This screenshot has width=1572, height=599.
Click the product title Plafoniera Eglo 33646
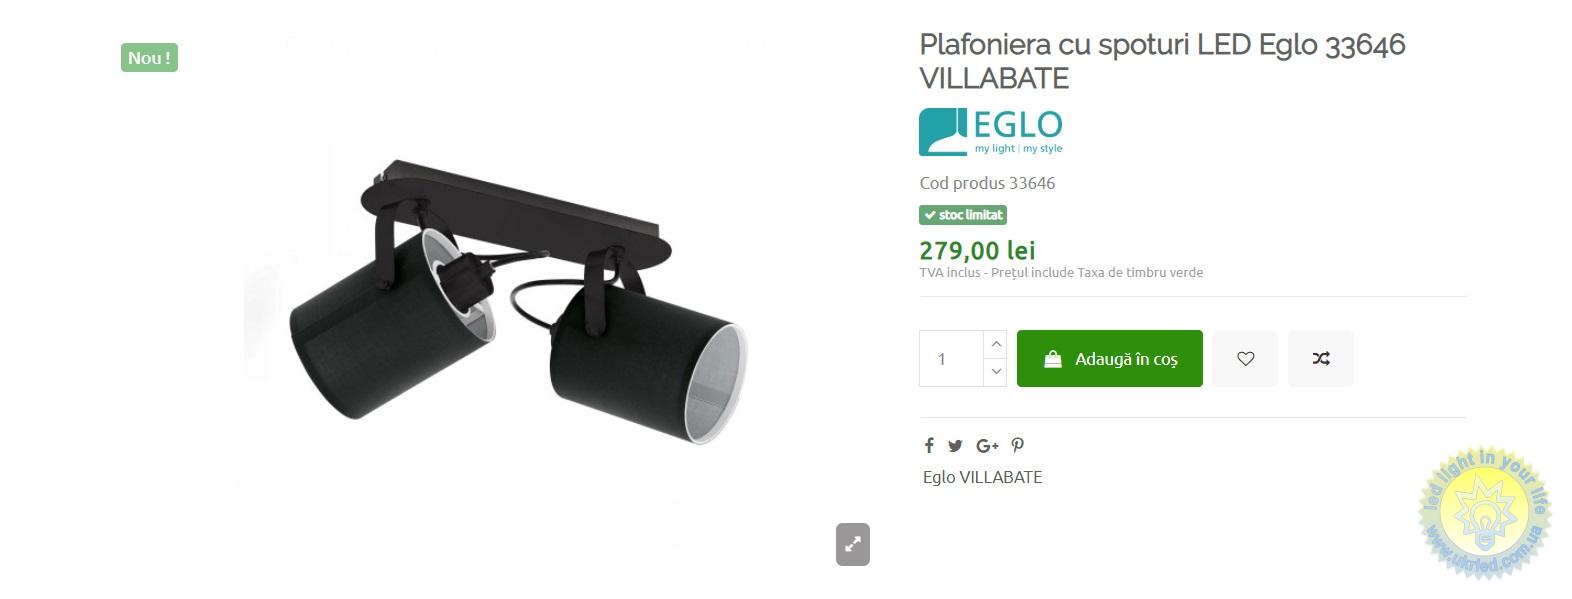(x=1162, y=61)
